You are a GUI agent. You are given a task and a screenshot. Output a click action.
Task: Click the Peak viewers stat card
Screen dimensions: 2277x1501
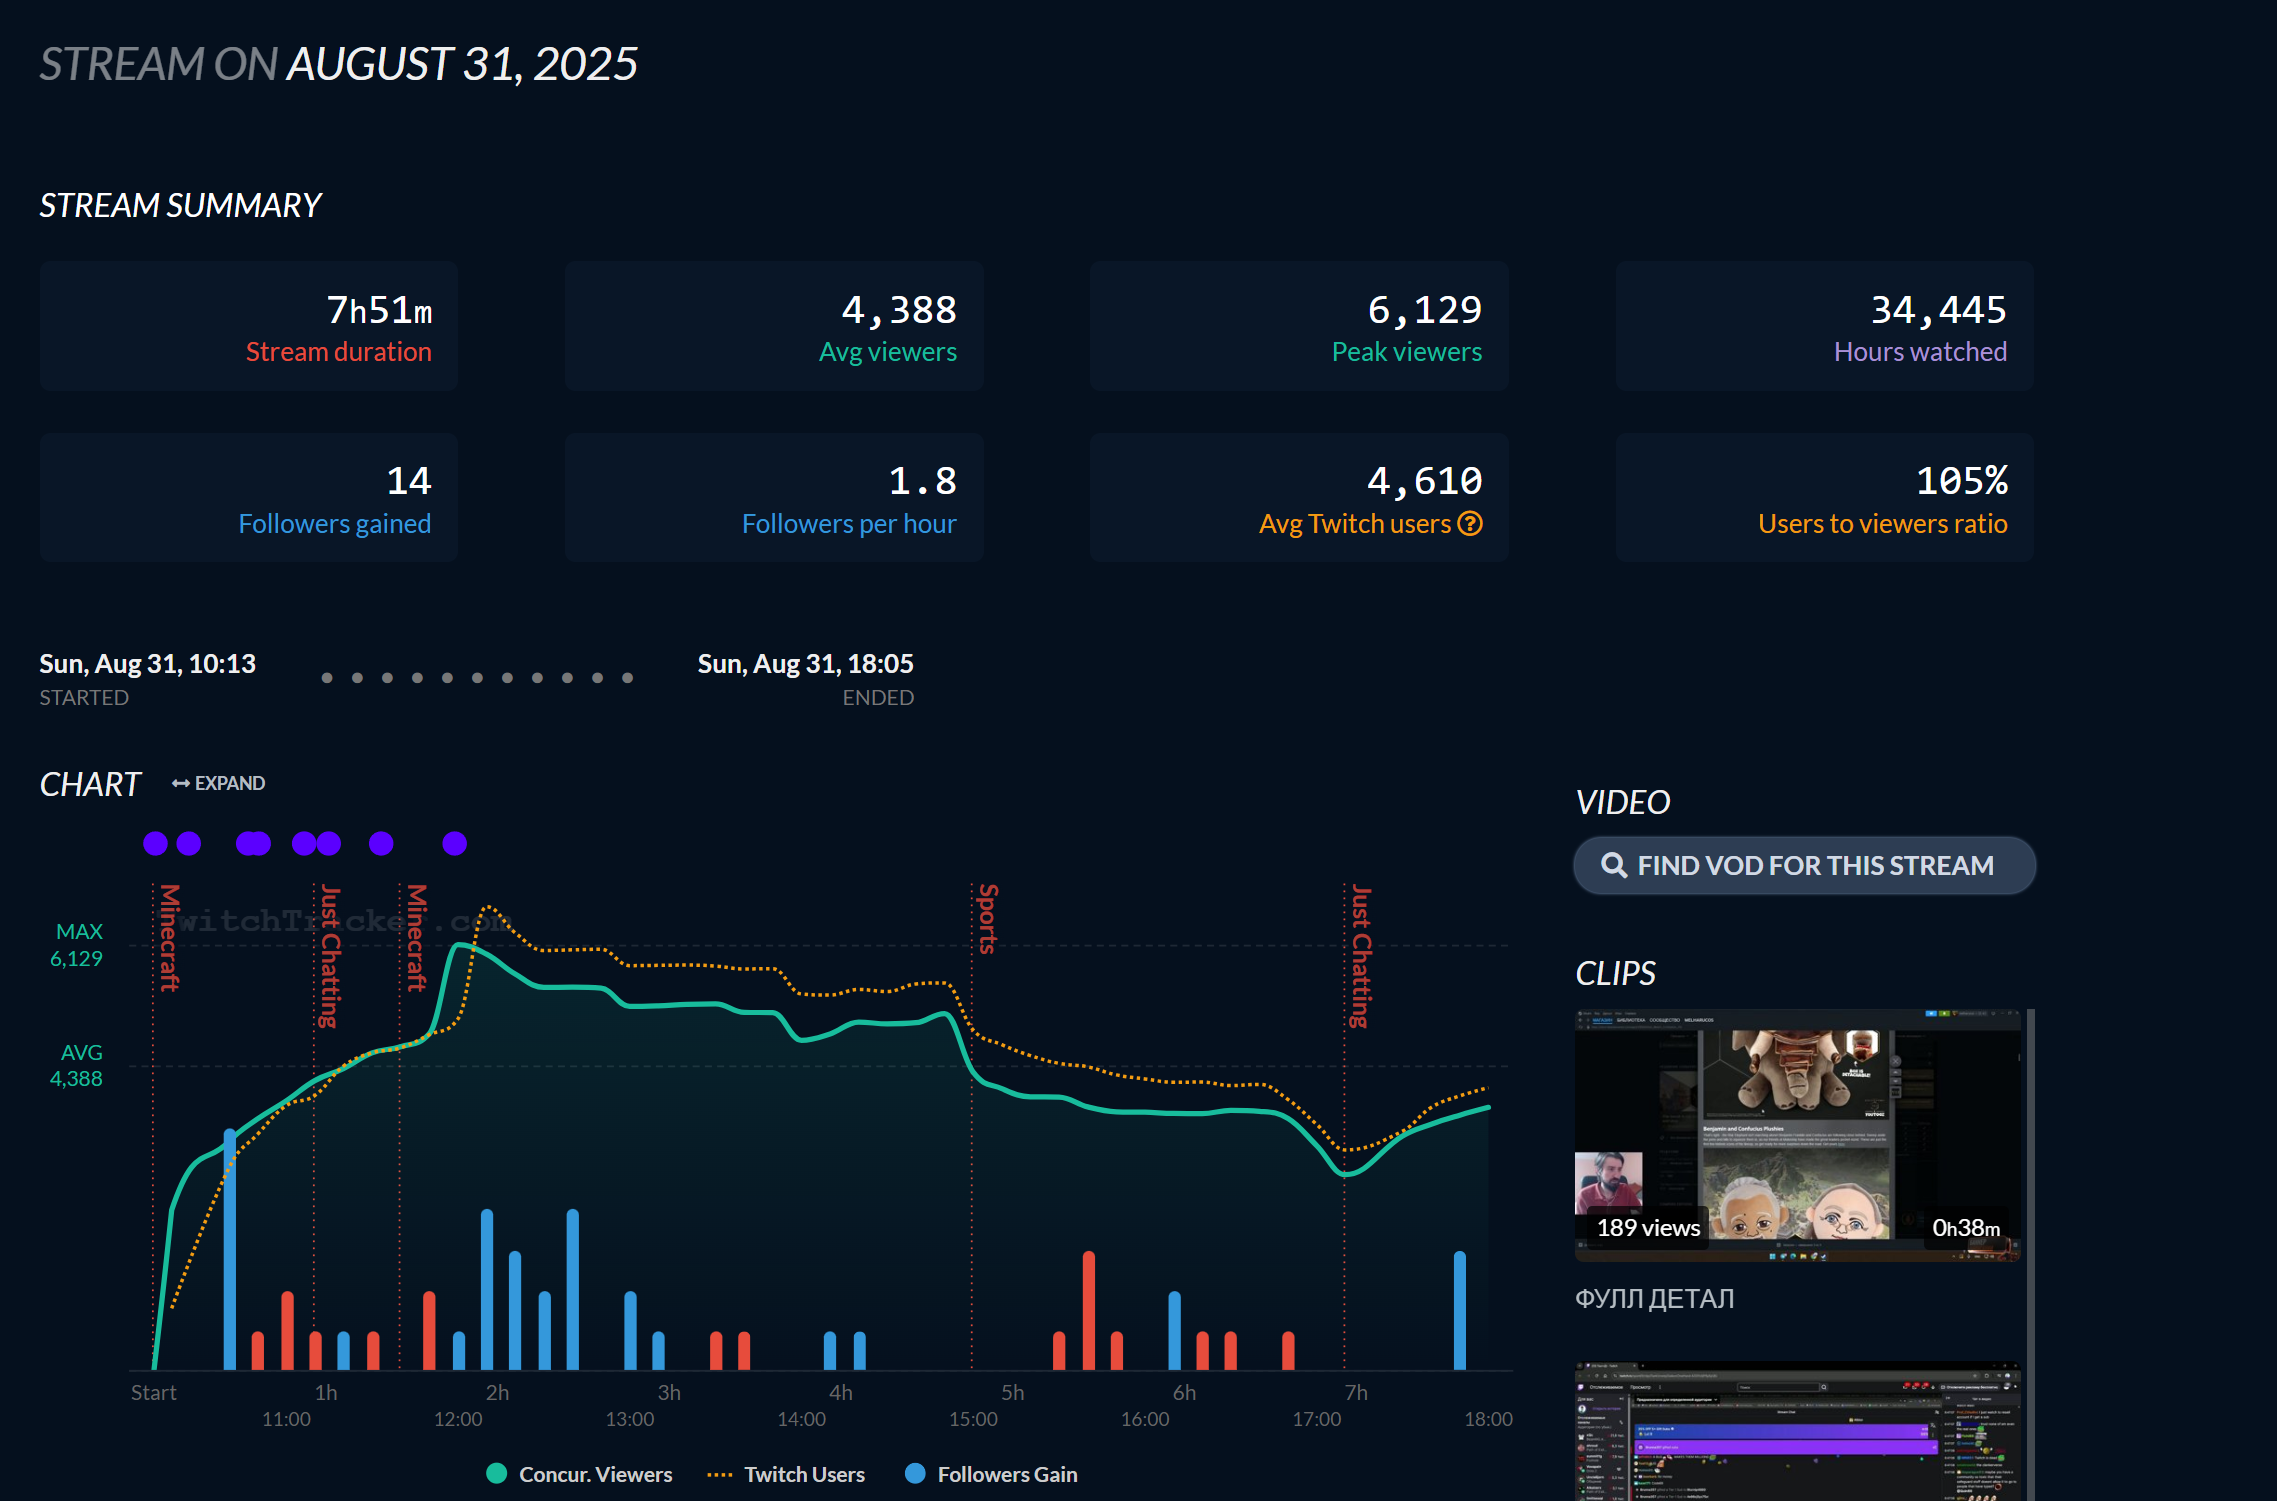point(1298,326)
